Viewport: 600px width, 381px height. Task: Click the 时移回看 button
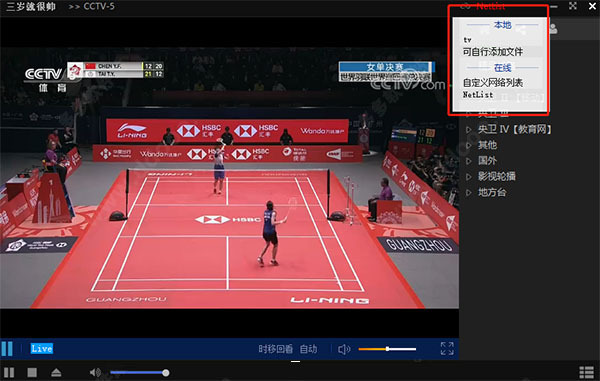tap(276, 349)
